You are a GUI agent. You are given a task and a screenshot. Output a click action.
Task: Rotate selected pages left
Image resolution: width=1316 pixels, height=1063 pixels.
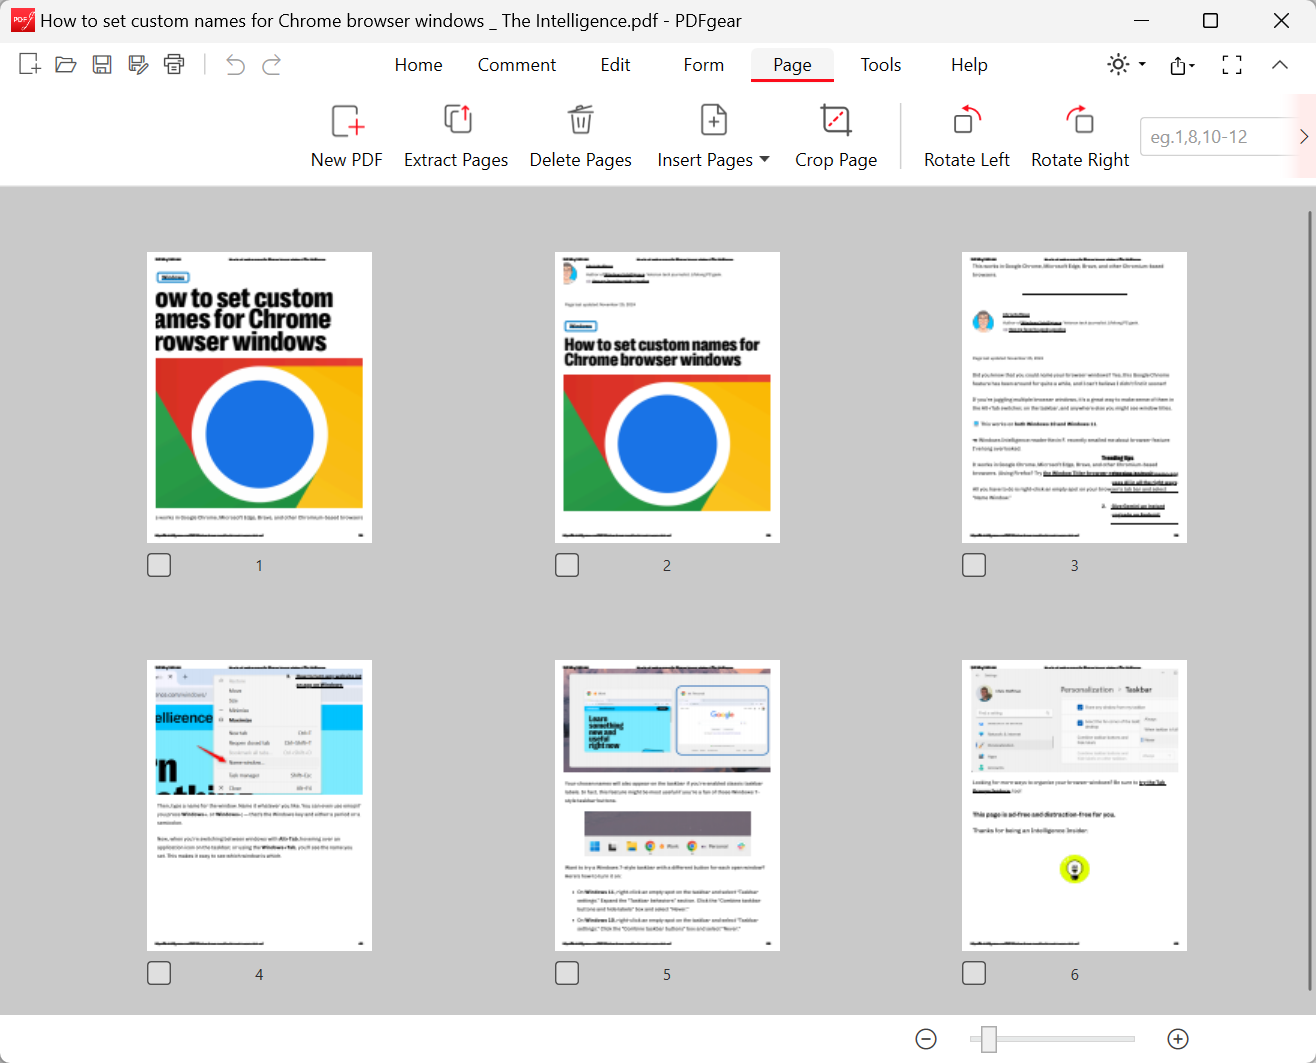point(967,120)
